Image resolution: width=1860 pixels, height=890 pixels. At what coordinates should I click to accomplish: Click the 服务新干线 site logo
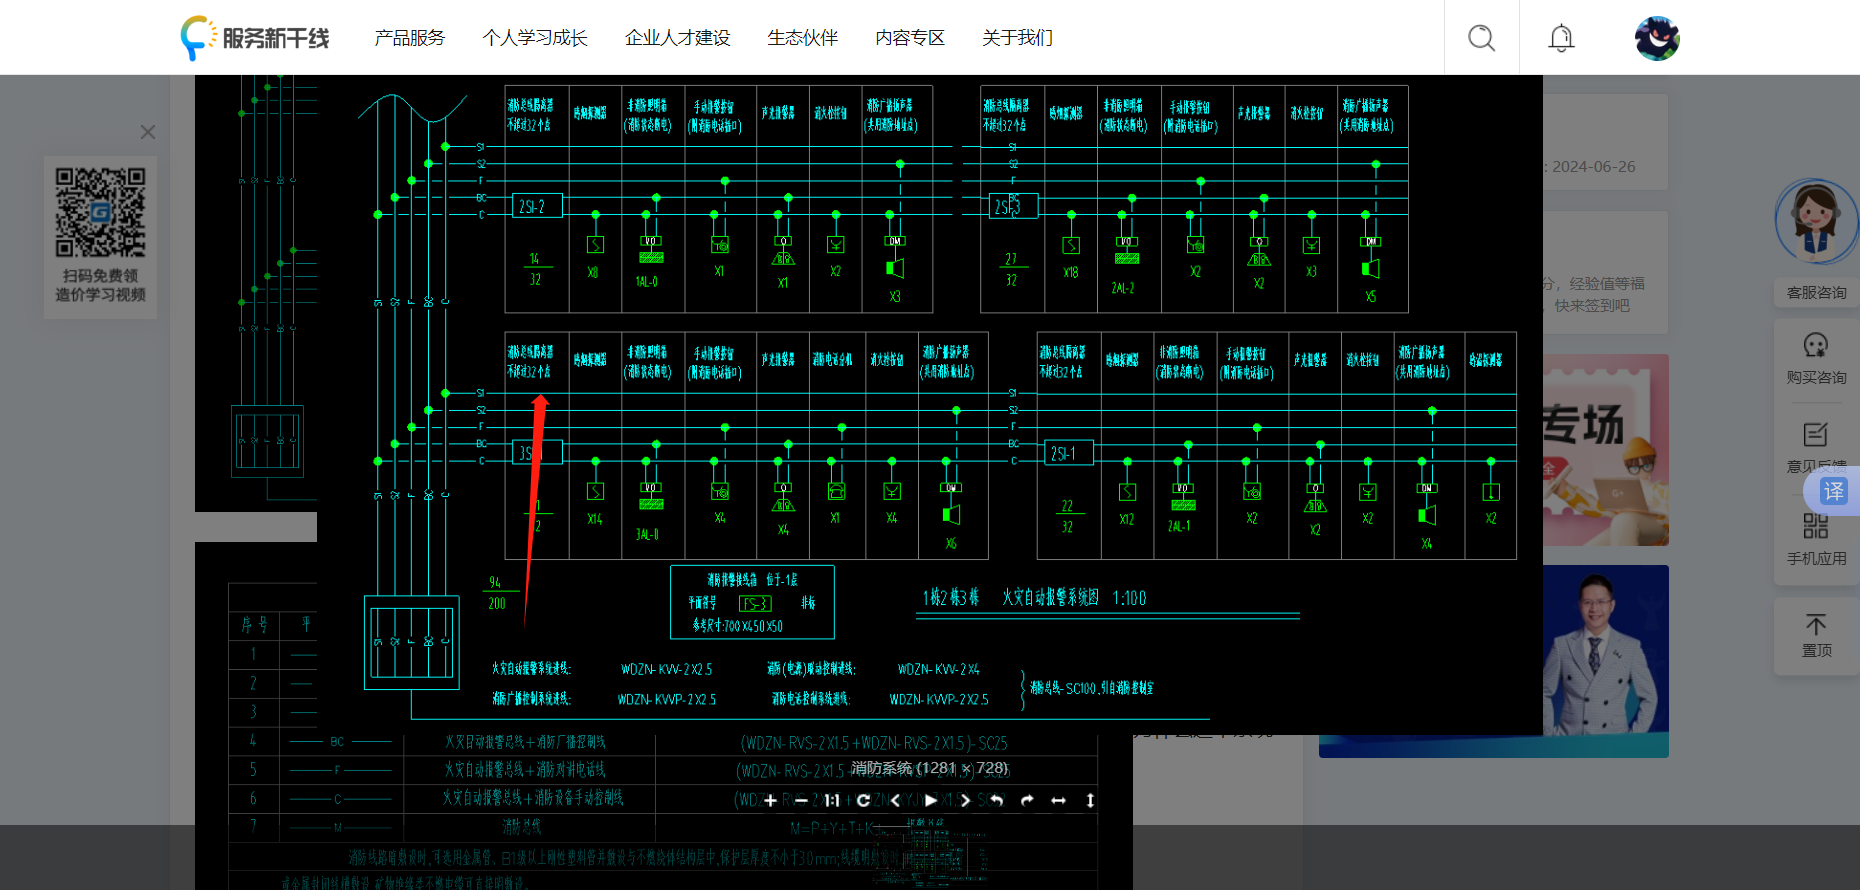(x=255, y=38)
